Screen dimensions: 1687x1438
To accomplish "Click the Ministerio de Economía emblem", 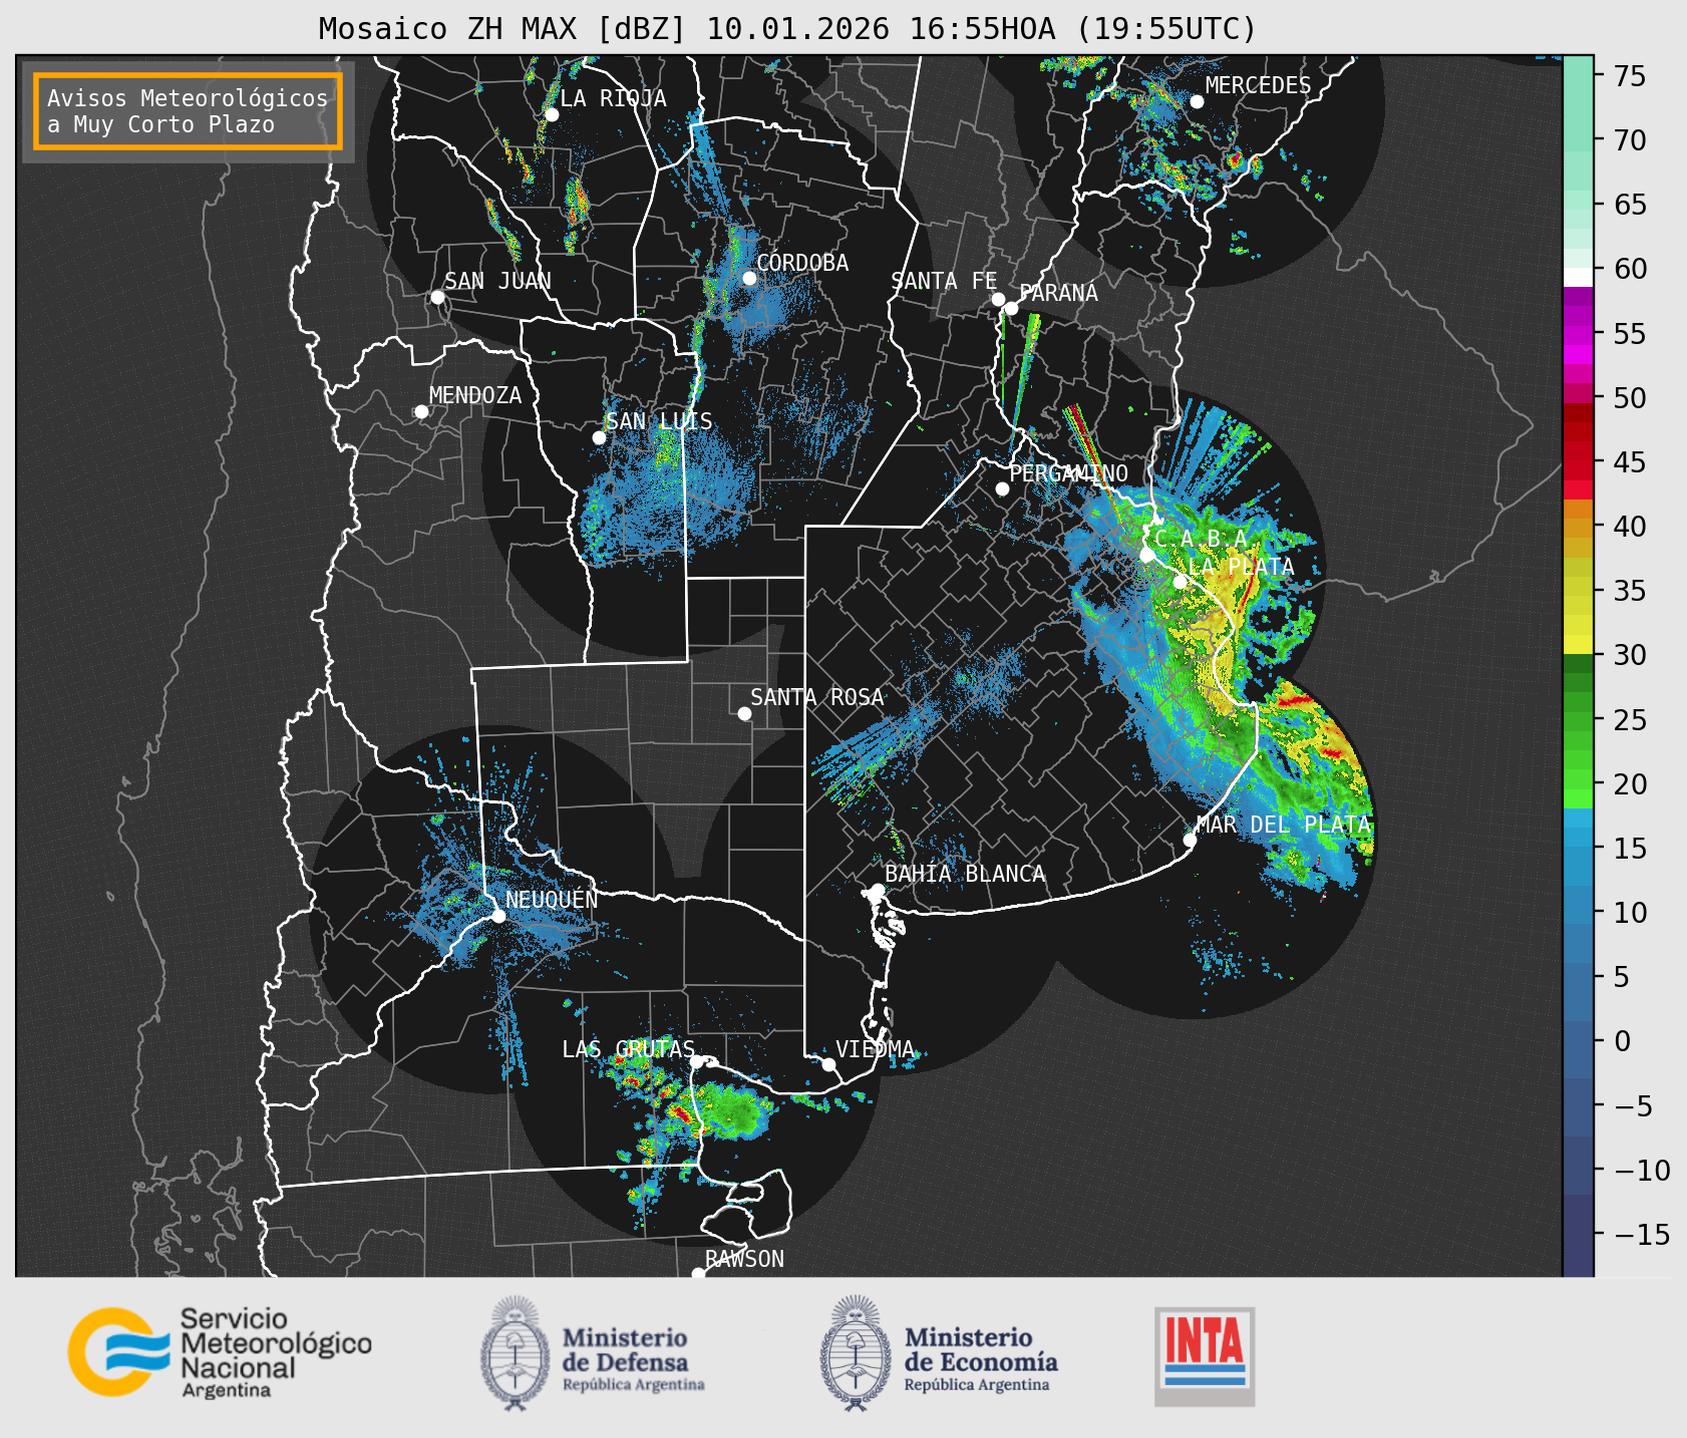I will (854, 1353).
